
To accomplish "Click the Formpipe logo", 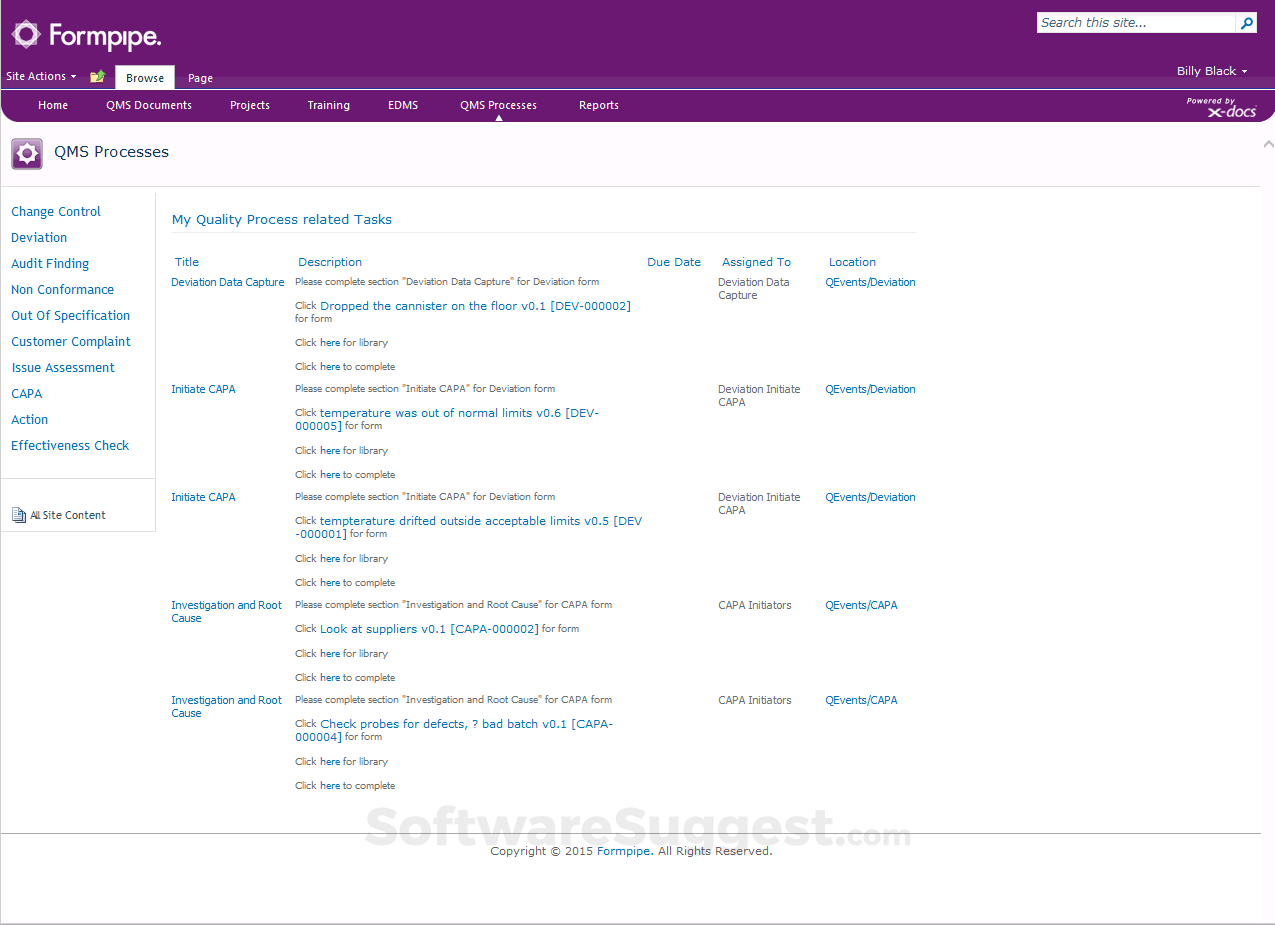I will tap(86, 34).
